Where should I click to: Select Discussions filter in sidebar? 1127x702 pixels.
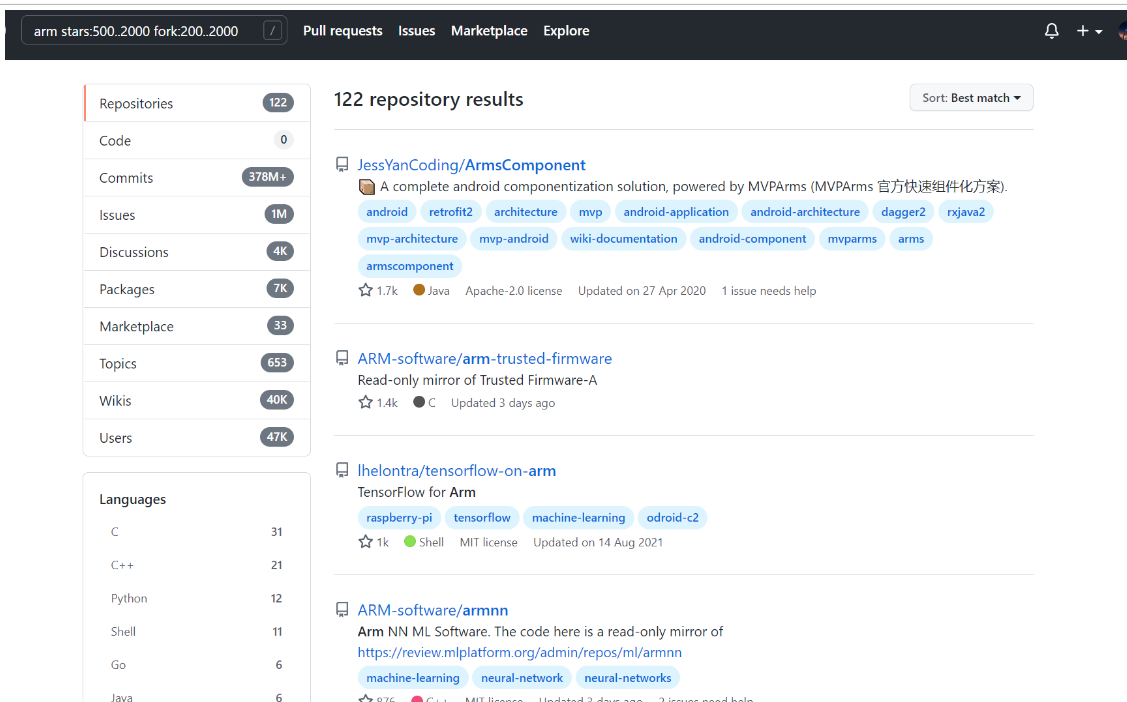[x=197, y=251]
